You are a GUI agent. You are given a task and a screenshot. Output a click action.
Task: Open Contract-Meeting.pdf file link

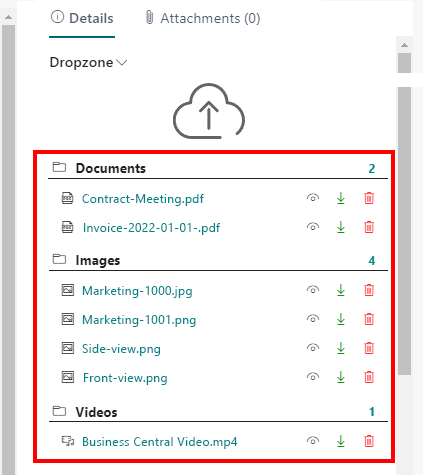click(143, 199)
